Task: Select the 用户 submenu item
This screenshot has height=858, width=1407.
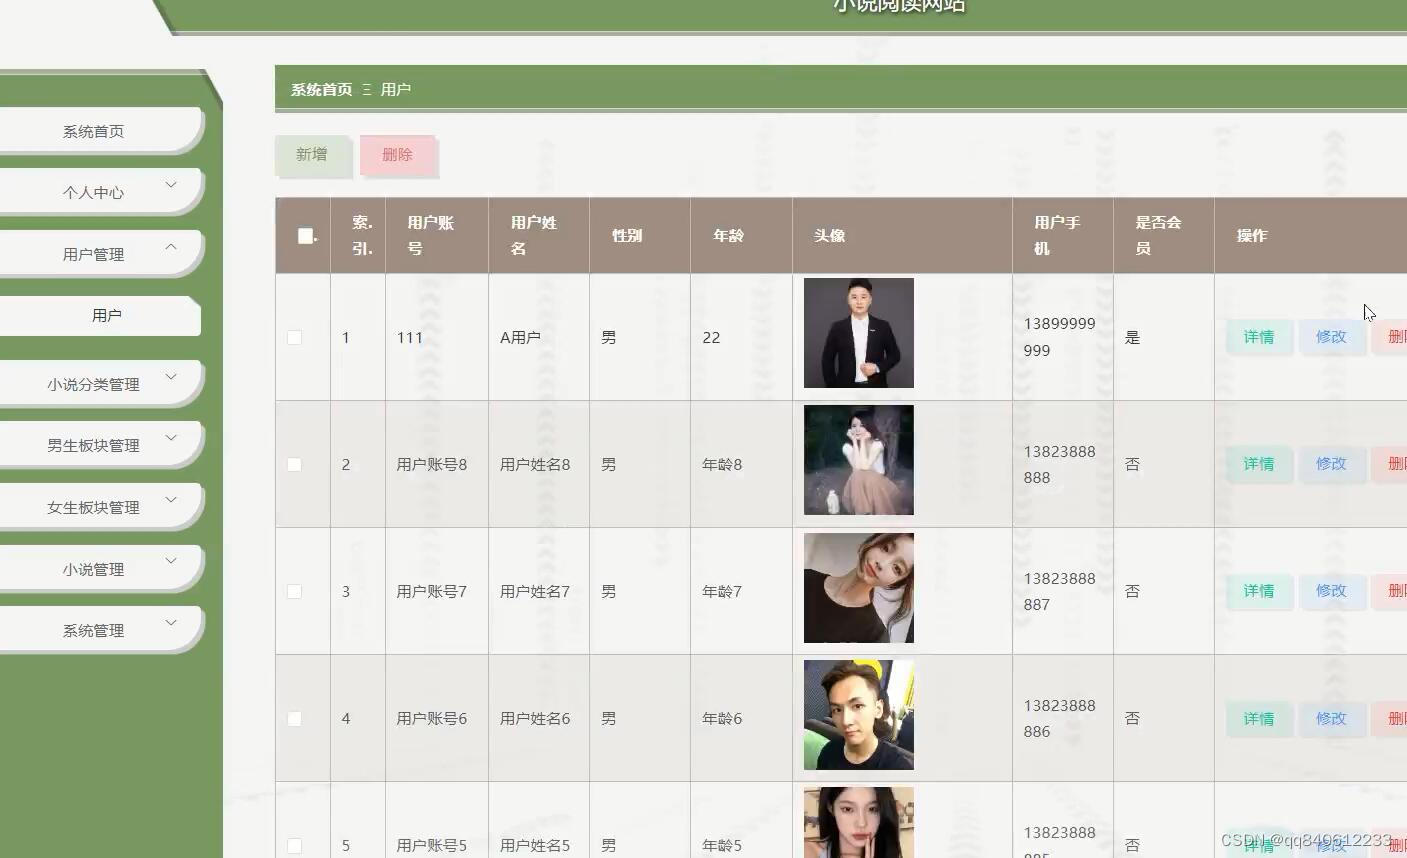Action: pos(100,316)
